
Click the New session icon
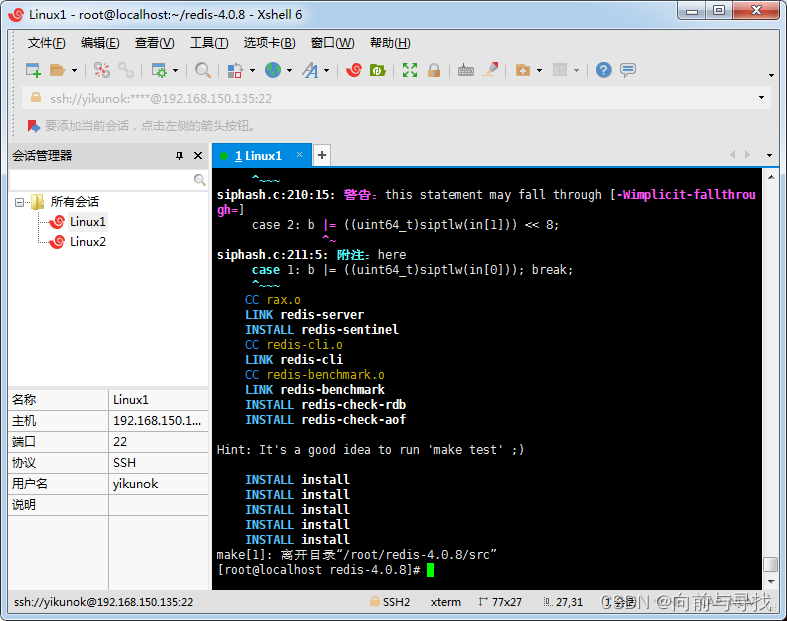(x=33, y=70)
